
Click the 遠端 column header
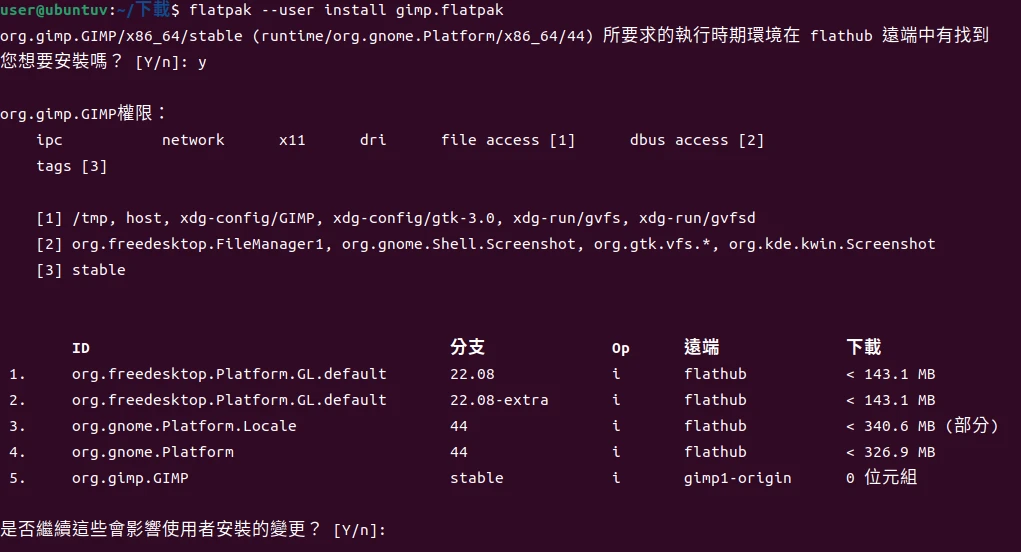(x=701, y=348)
